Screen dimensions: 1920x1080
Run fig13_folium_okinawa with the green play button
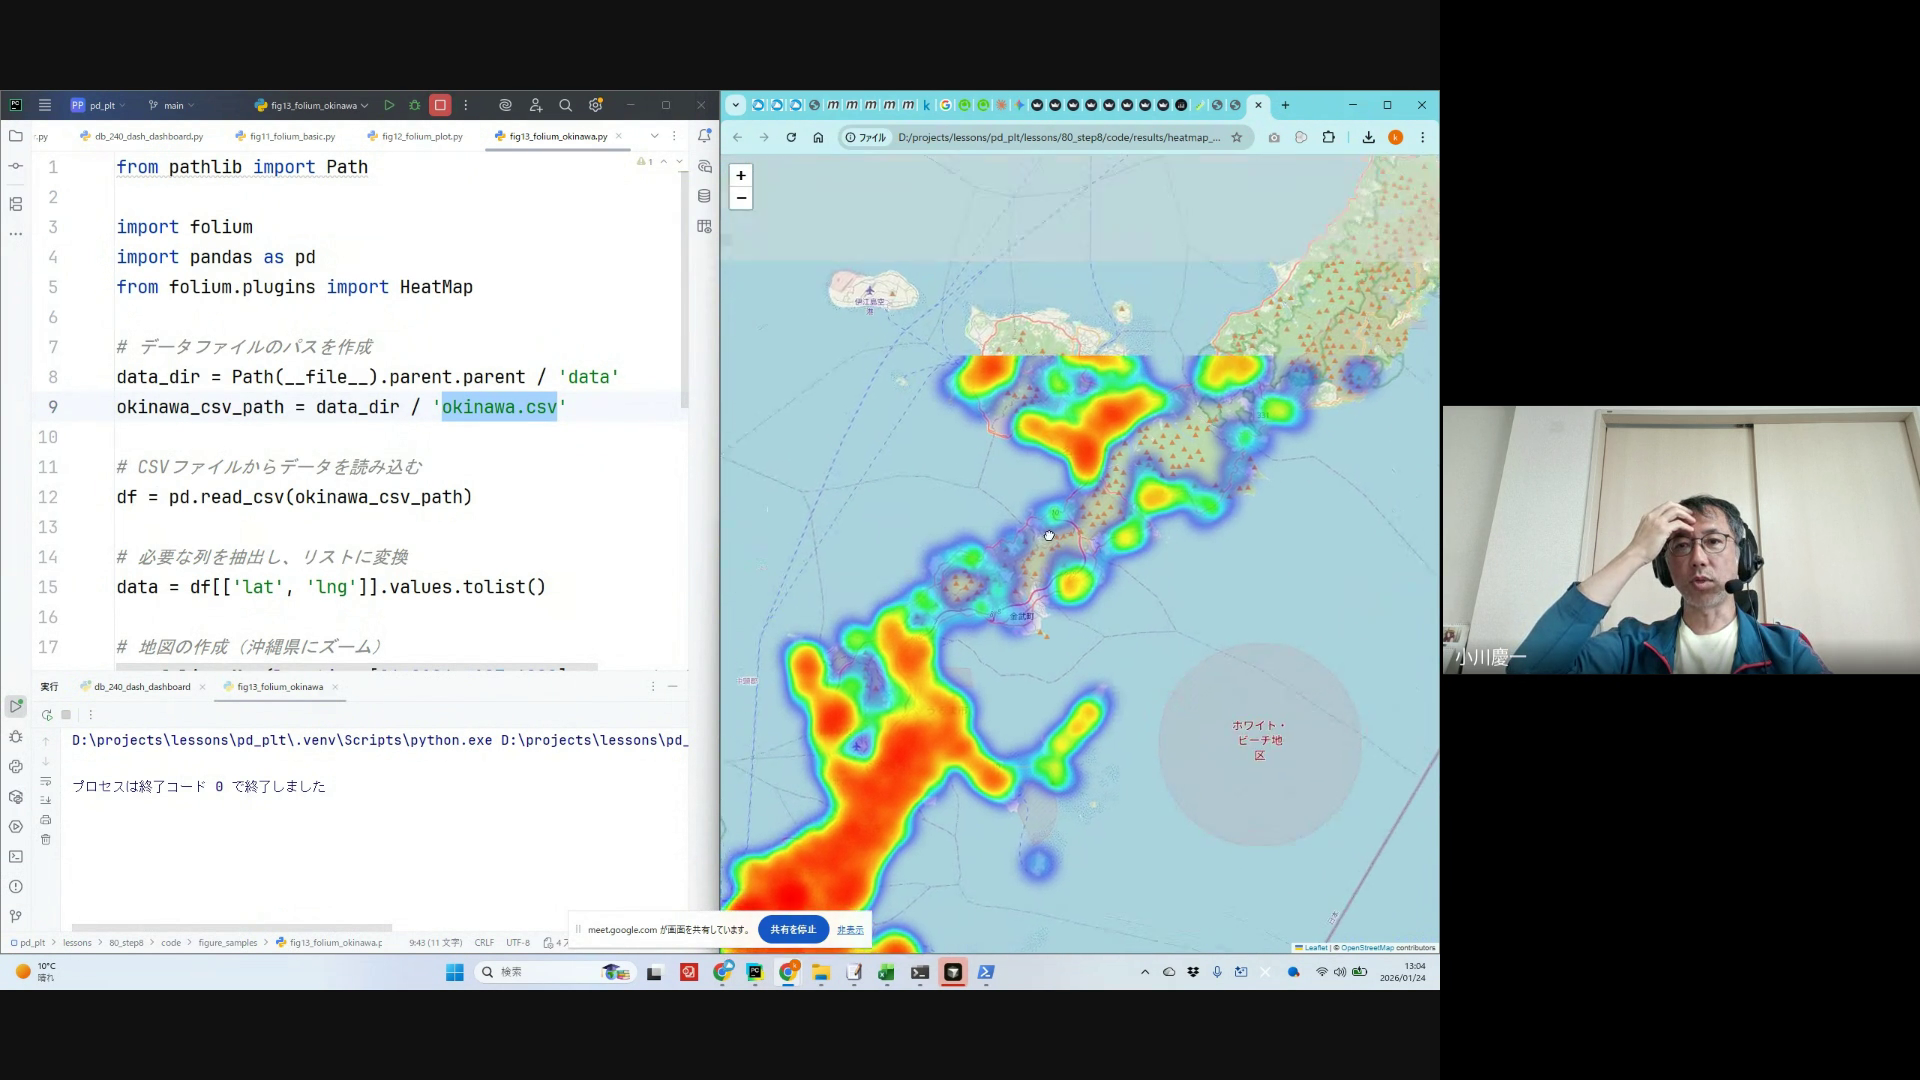(x=389, y=105)
